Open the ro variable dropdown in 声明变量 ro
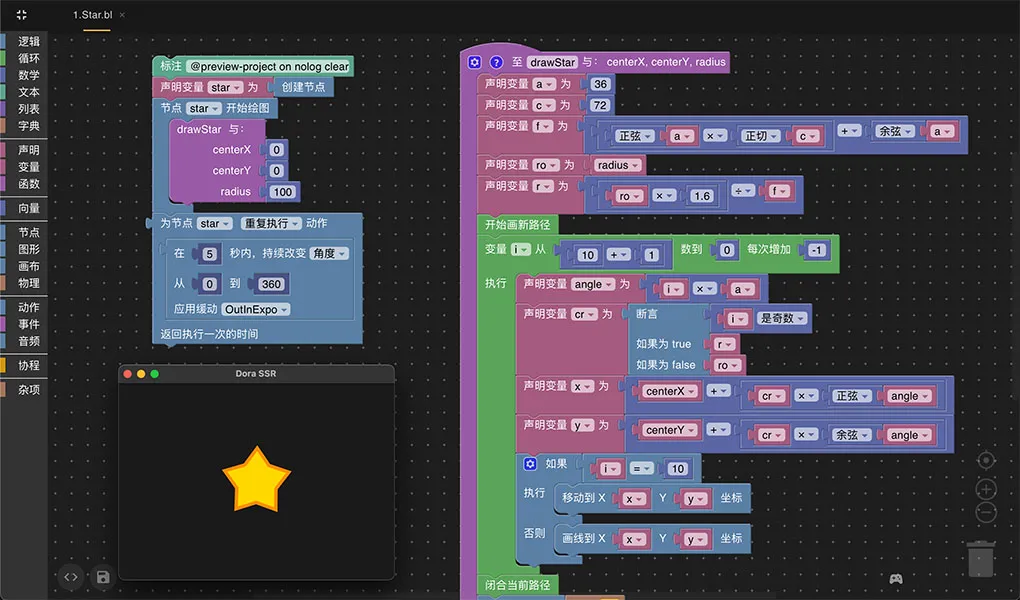Screen dimensions: 1020x600 [546, 165]
